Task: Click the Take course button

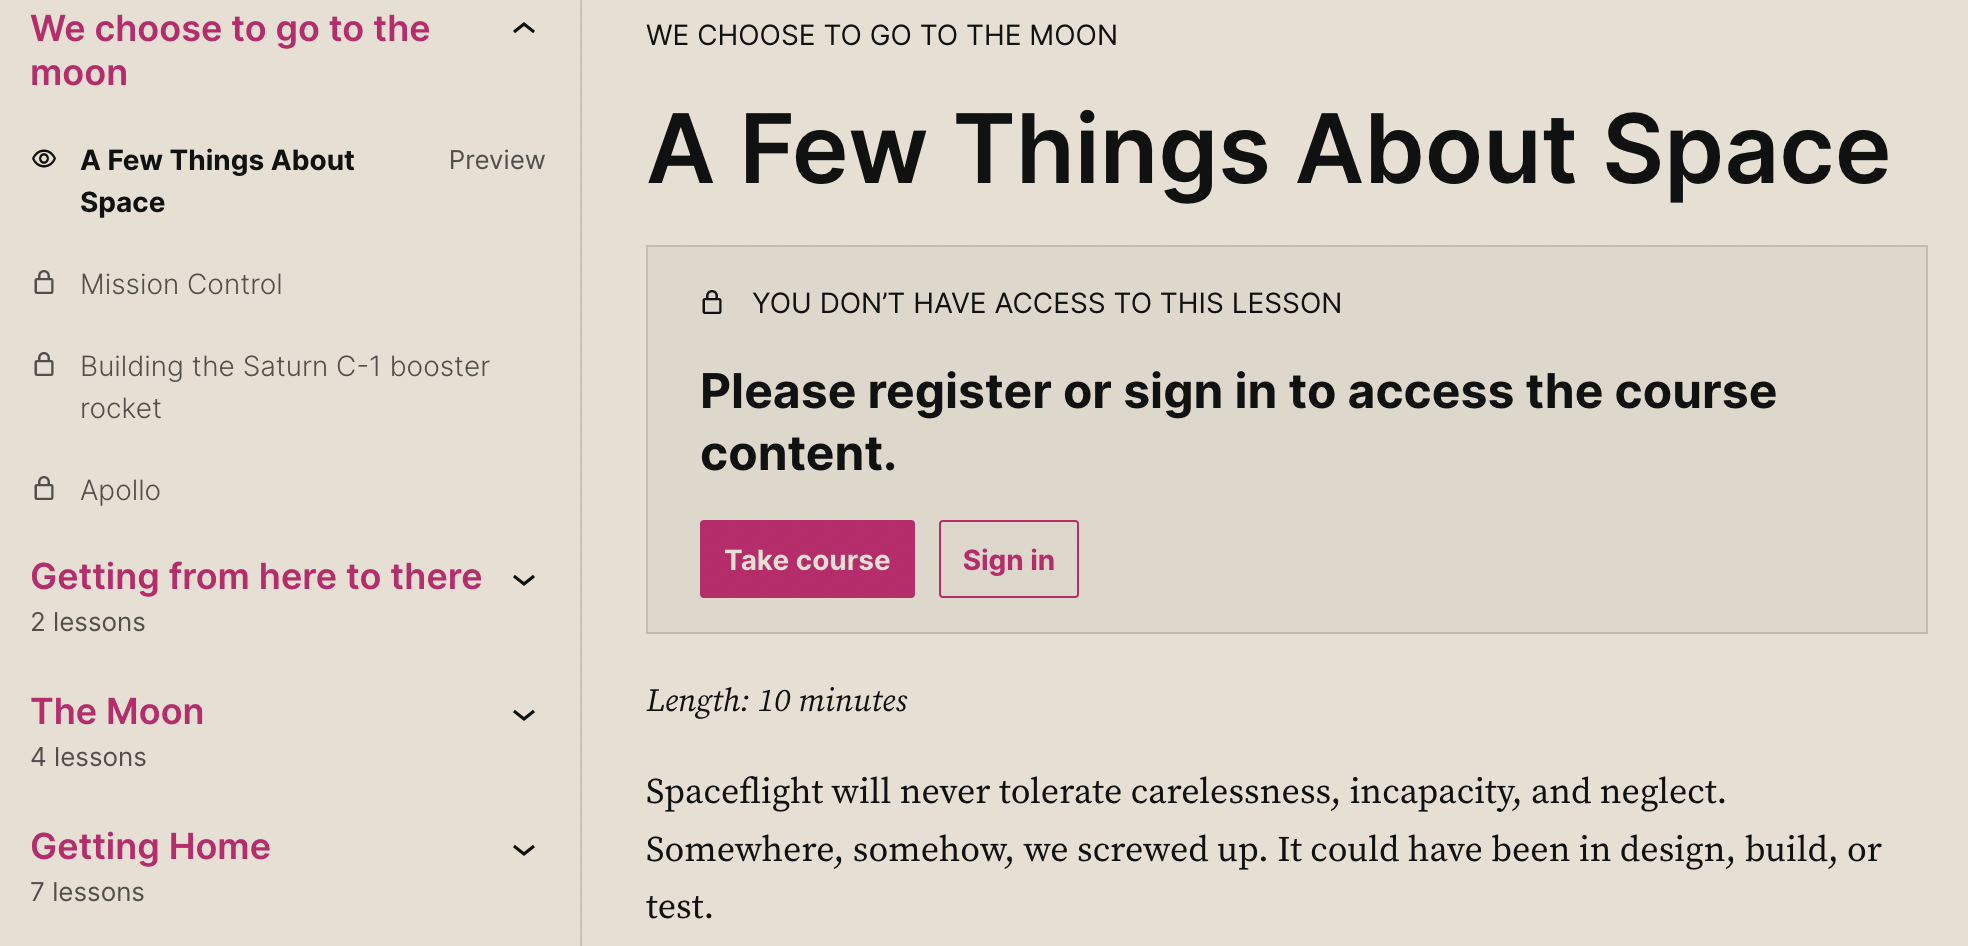Action: click(807, 559)
